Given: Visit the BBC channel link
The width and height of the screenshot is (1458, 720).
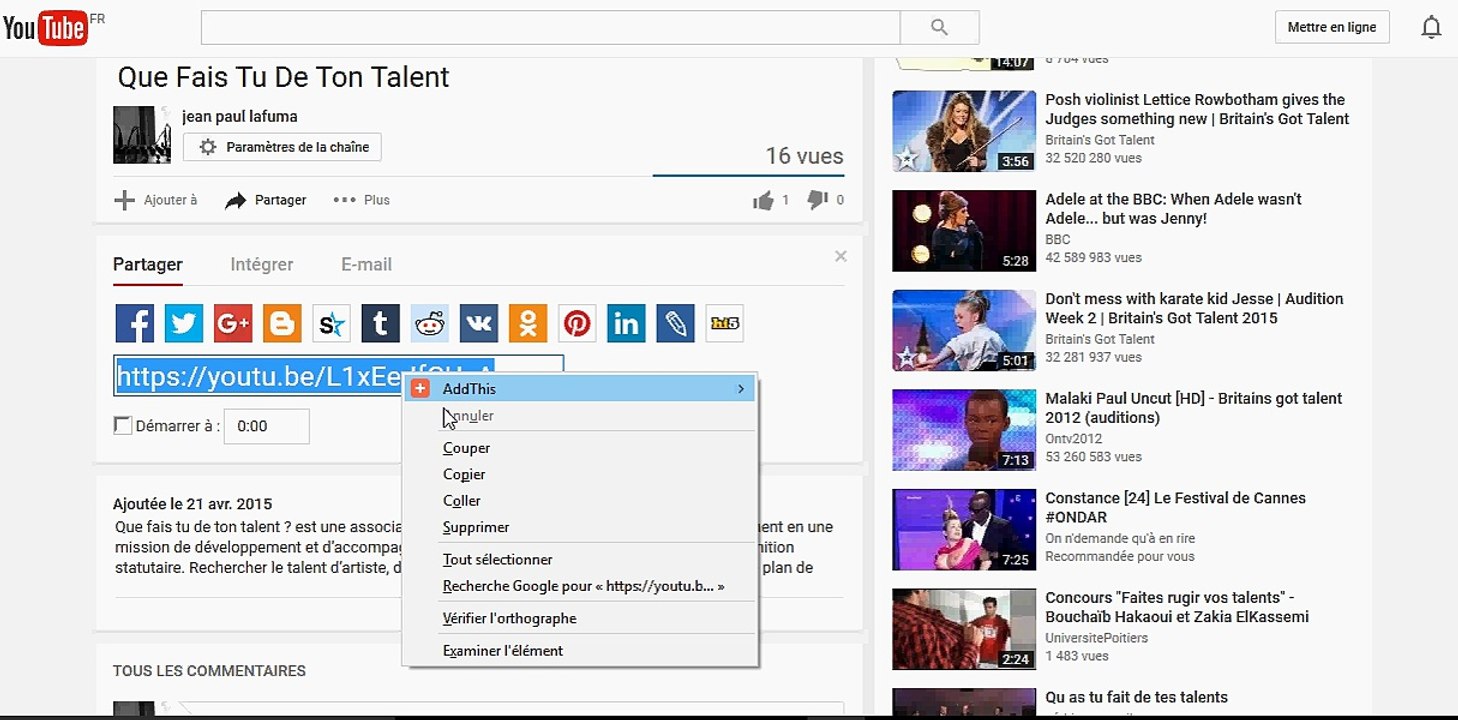Looking at the screenshot, I should 1058,239.
